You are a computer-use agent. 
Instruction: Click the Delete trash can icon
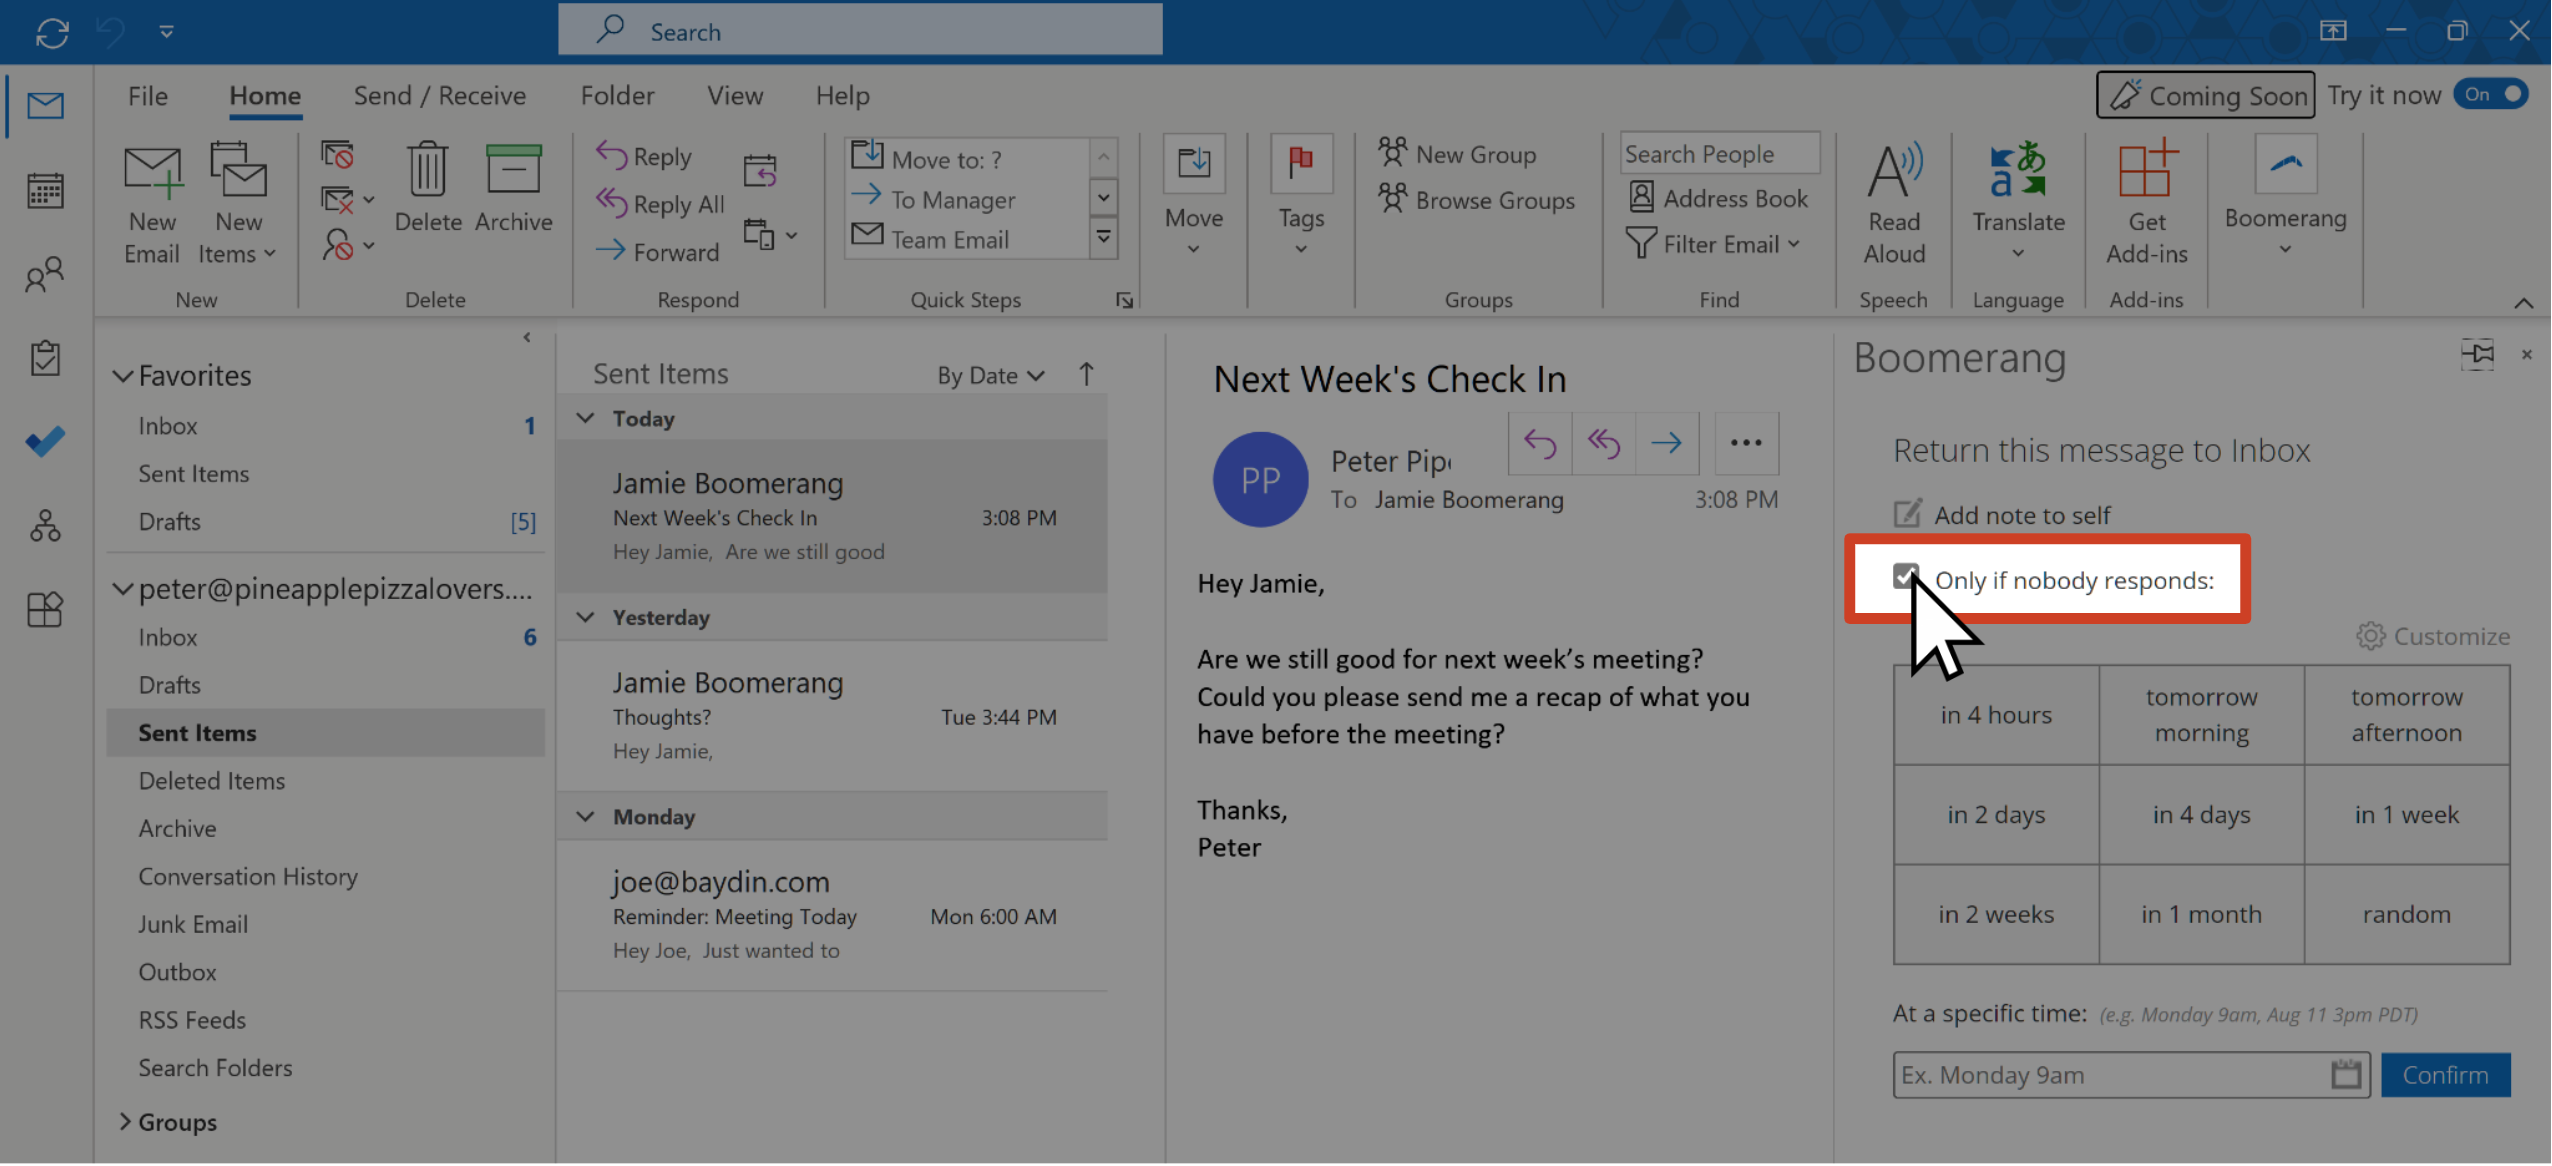(x=428, y=188)
